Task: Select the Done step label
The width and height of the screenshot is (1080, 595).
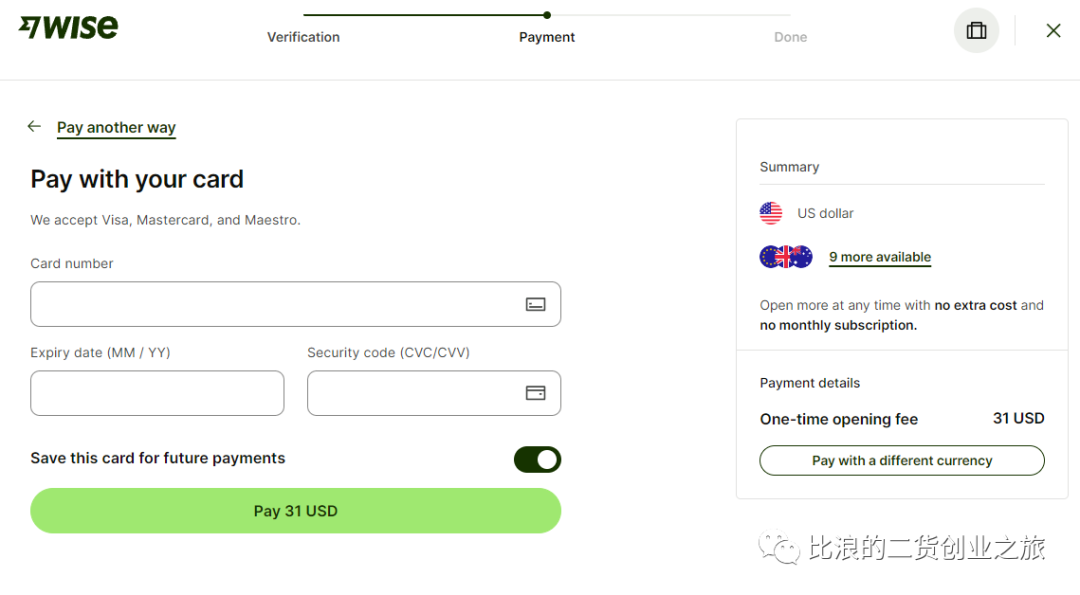Action: [790, 37]
